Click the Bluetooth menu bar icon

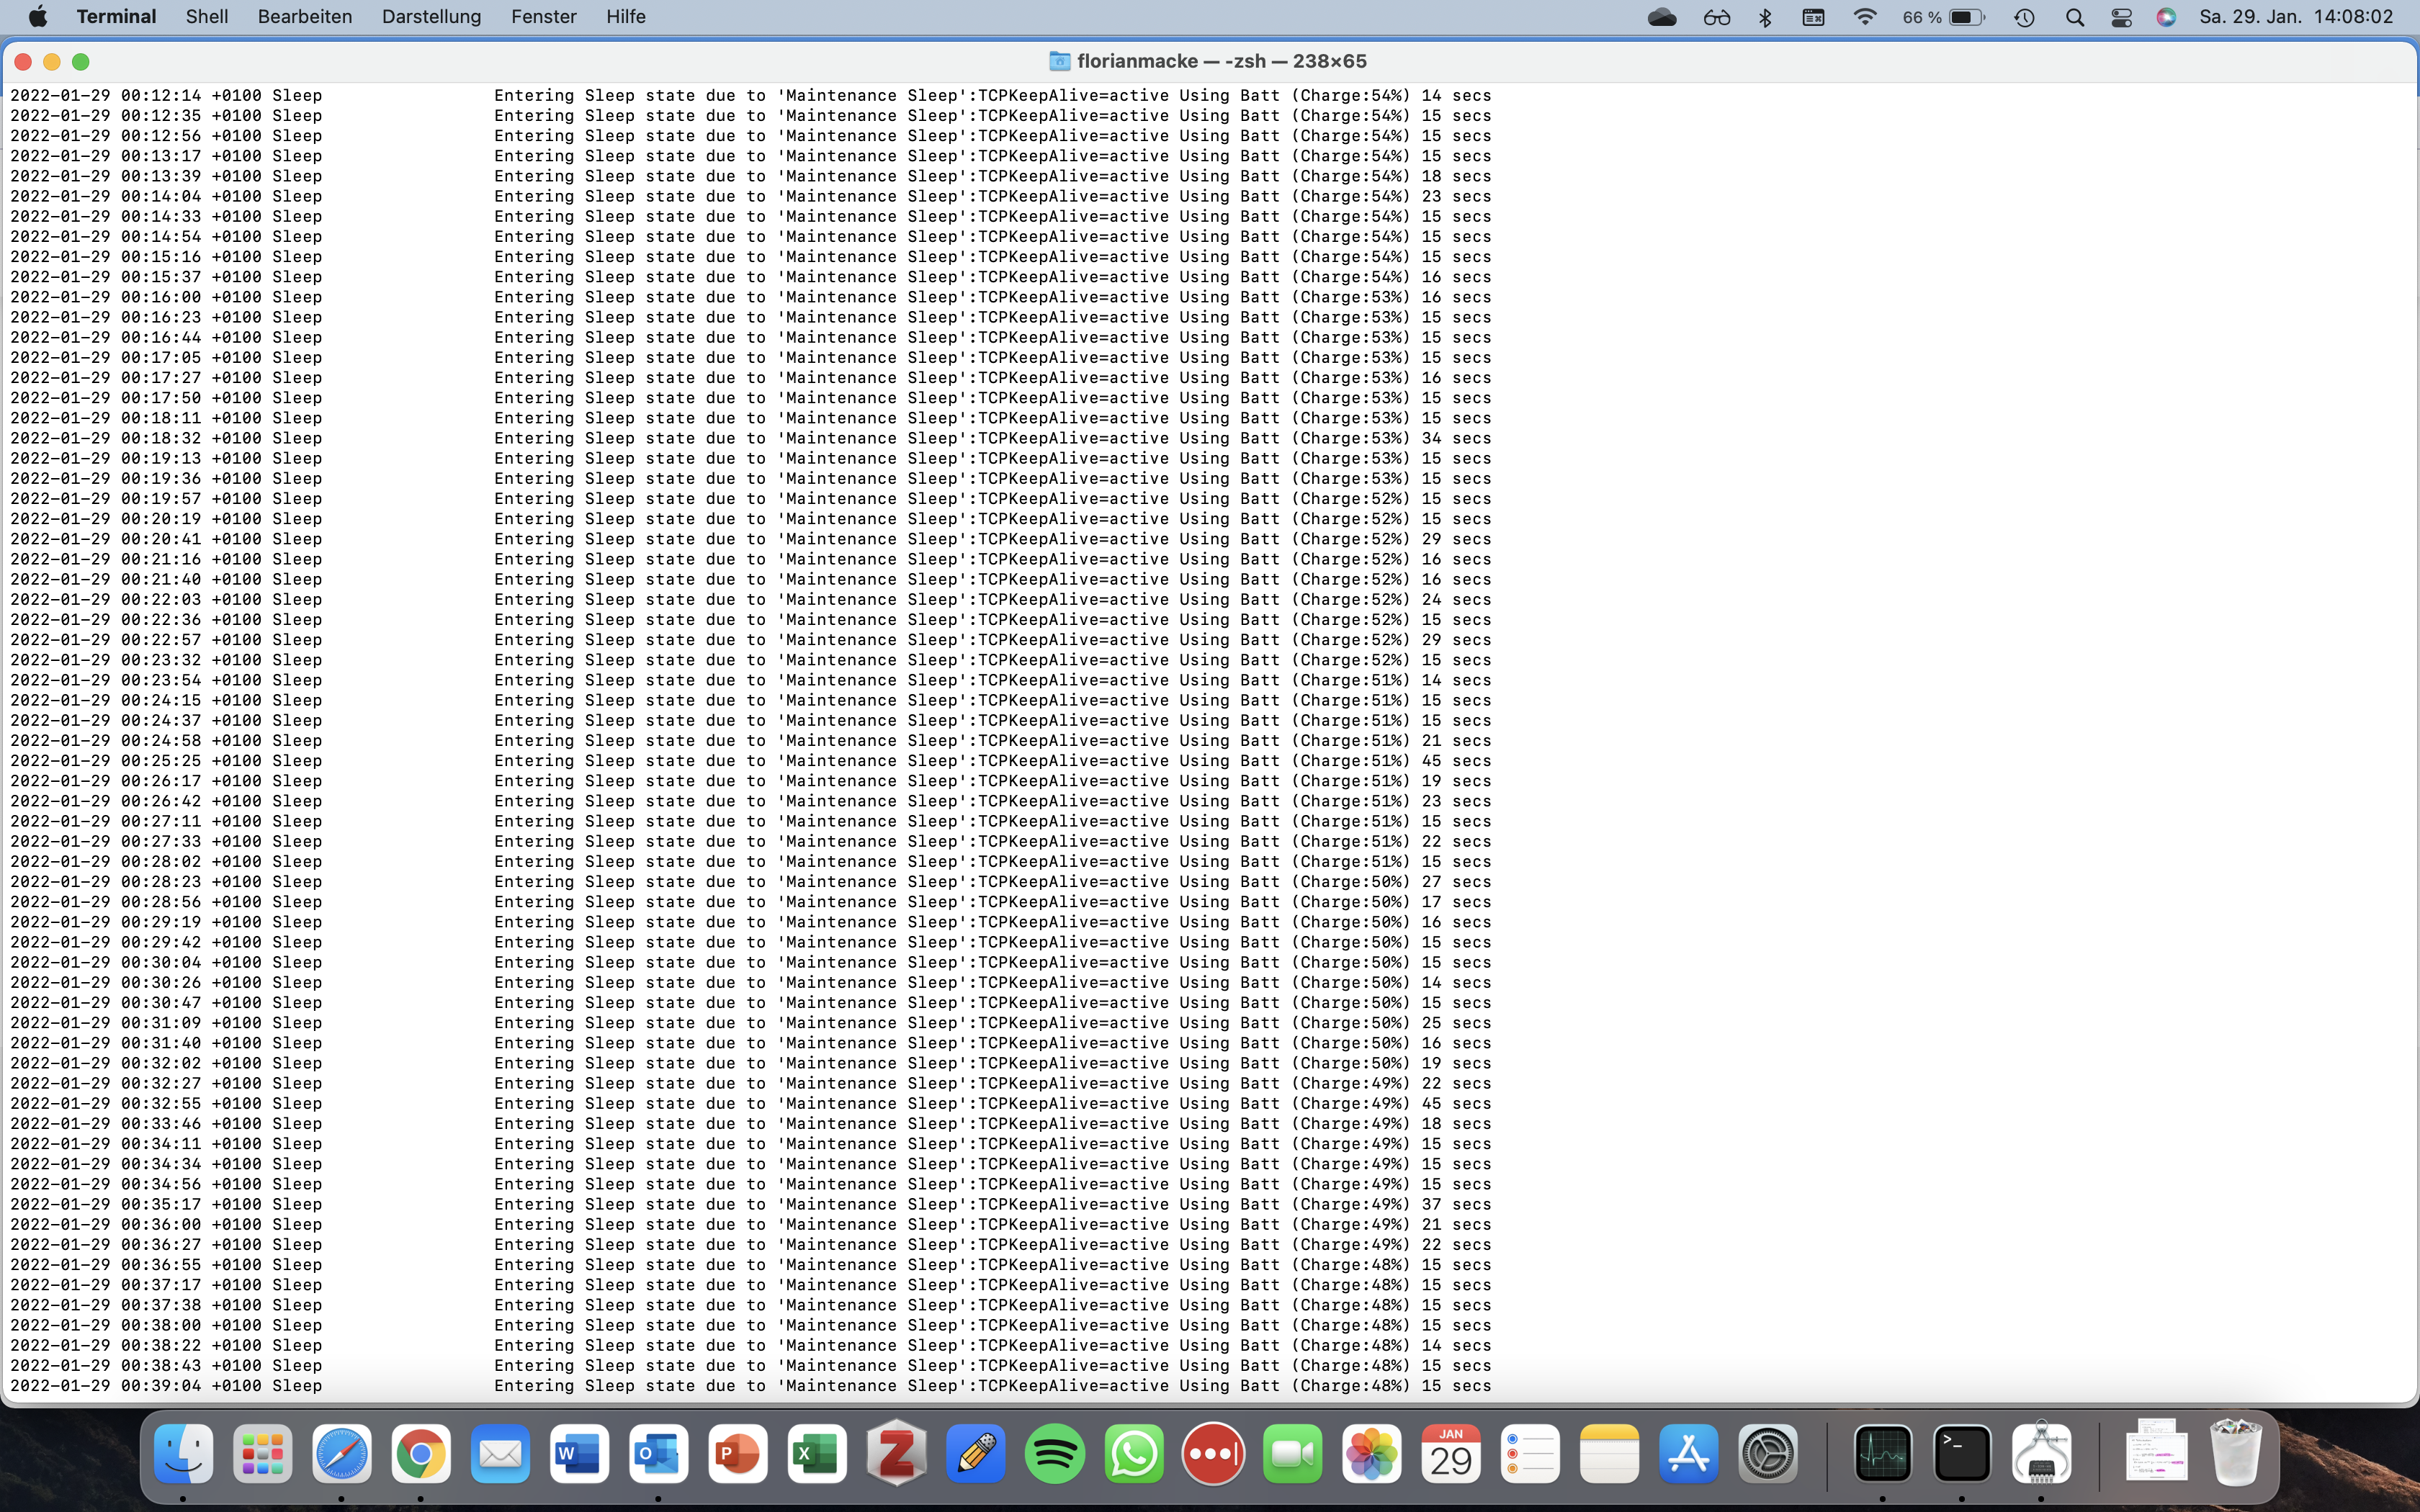pyautogui.click(x=1765, y=17)
